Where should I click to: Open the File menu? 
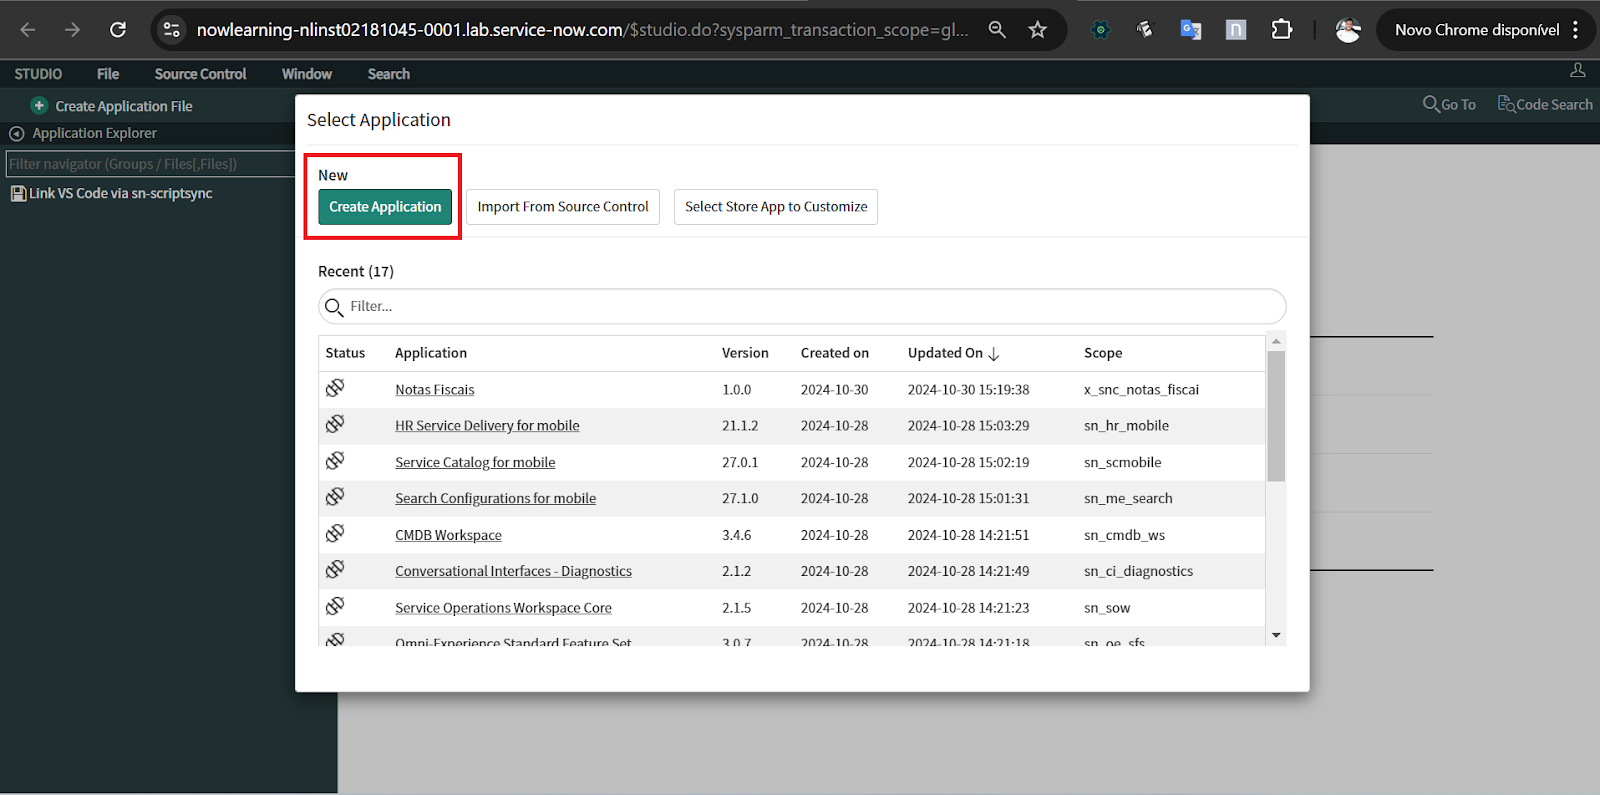click(x=108, y=74)
